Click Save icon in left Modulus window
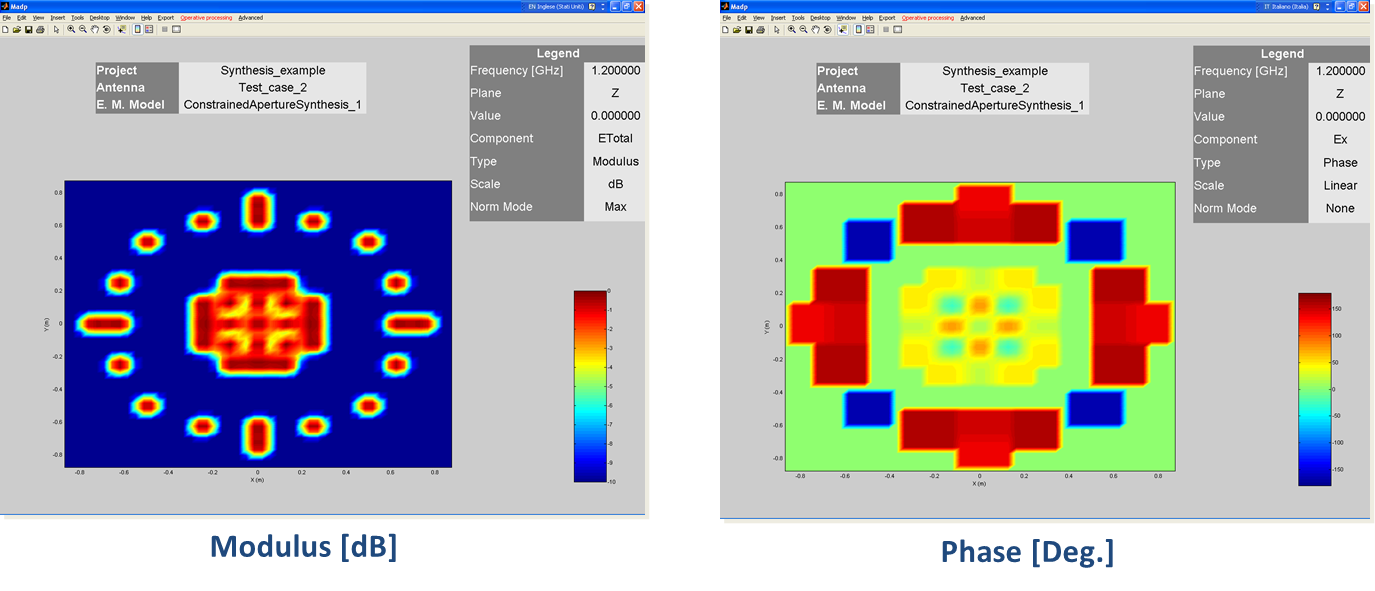Image resolution: width=1375 pixels, height=591 pixels. pos(29,29)
